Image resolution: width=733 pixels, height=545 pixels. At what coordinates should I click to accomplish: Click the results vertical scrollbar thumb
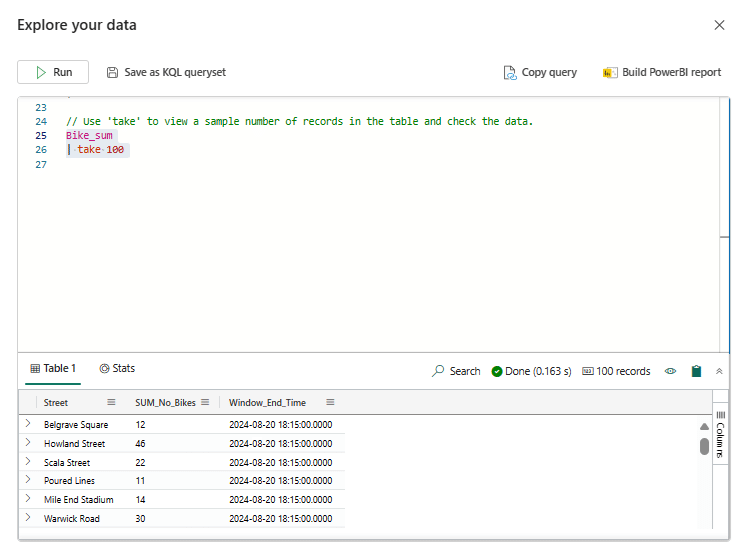coord(704,446)
